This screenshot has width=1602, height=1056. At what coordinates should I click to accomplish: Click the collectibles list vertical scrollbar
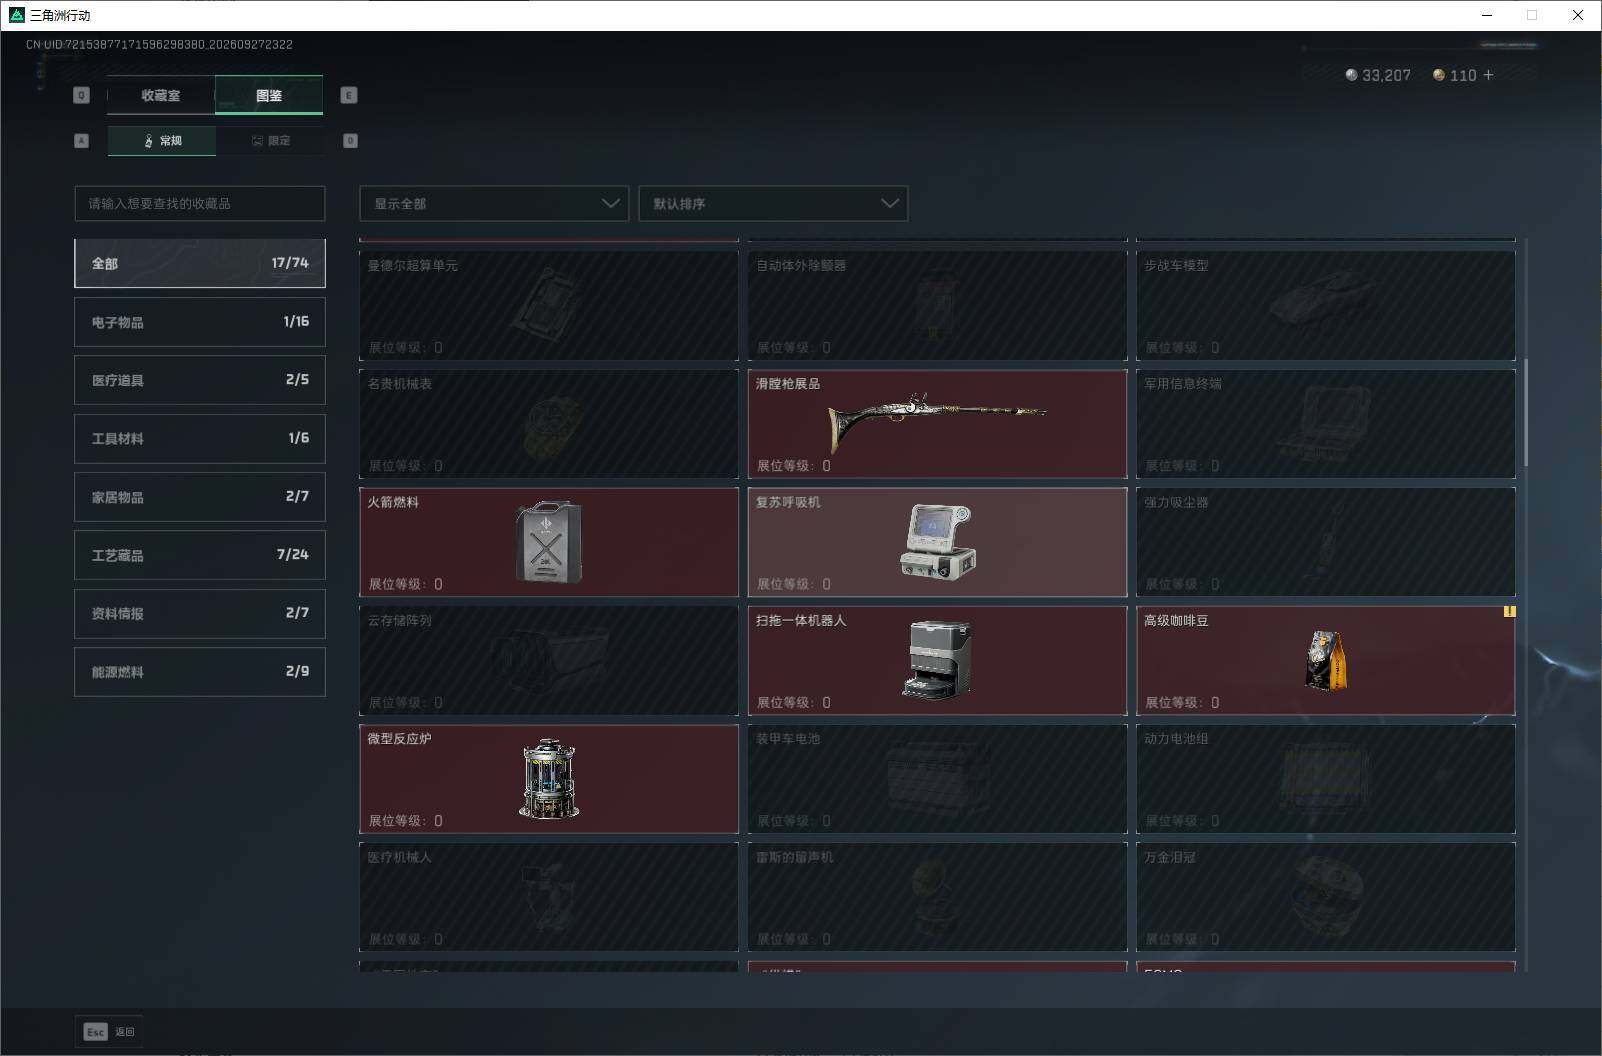pyautogui.click(x=1525, y=412)
